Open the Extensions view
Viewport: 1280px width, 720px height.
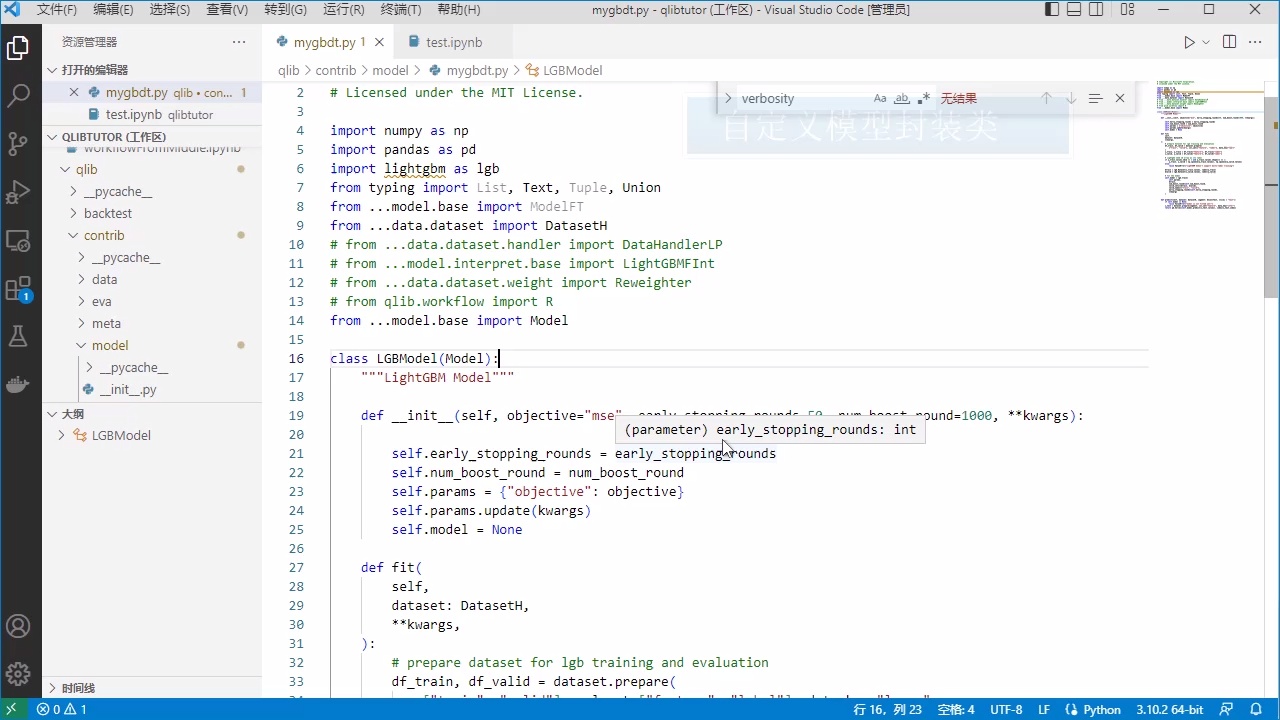[18, 289]
